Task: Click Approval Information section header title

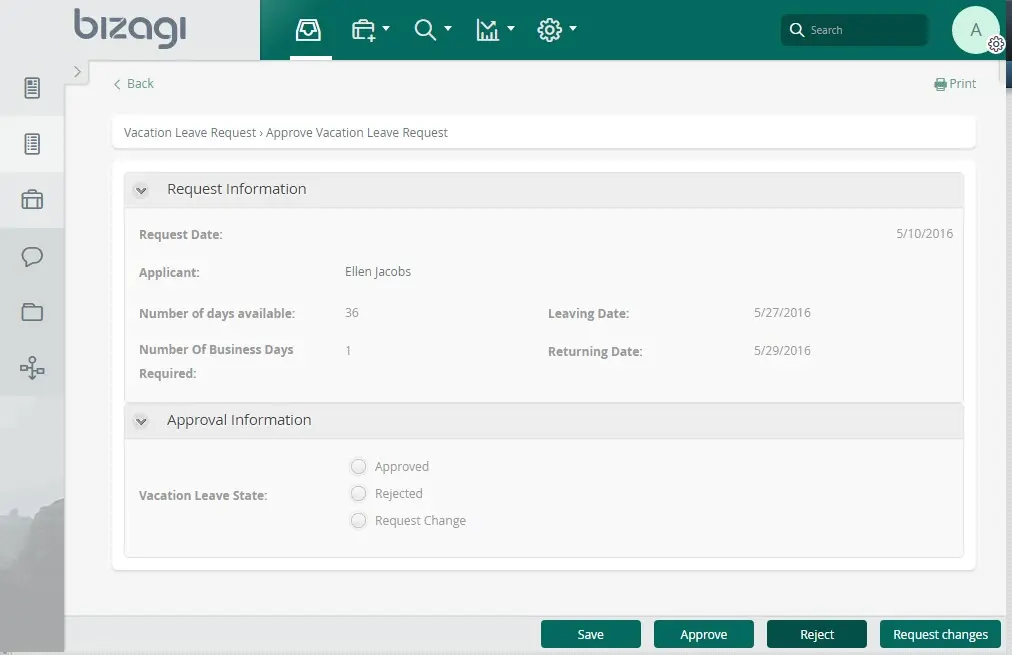Action: click(x=239, y=420)
